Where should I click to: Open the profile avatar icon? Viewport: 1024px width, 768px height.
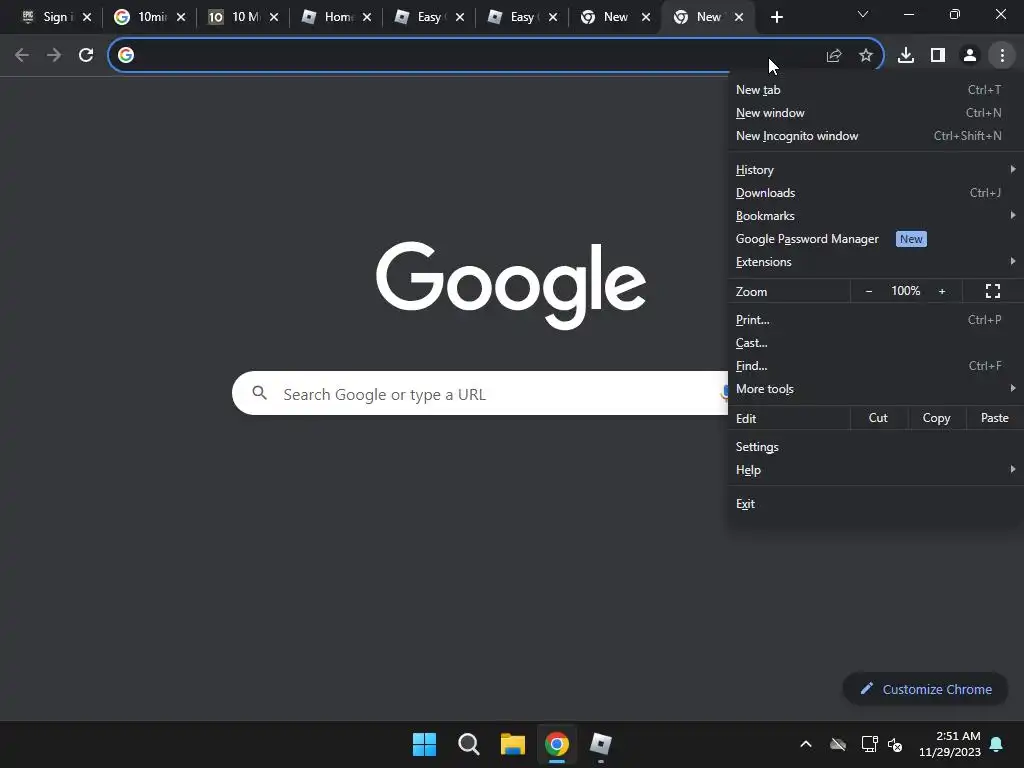pos(970,56)
